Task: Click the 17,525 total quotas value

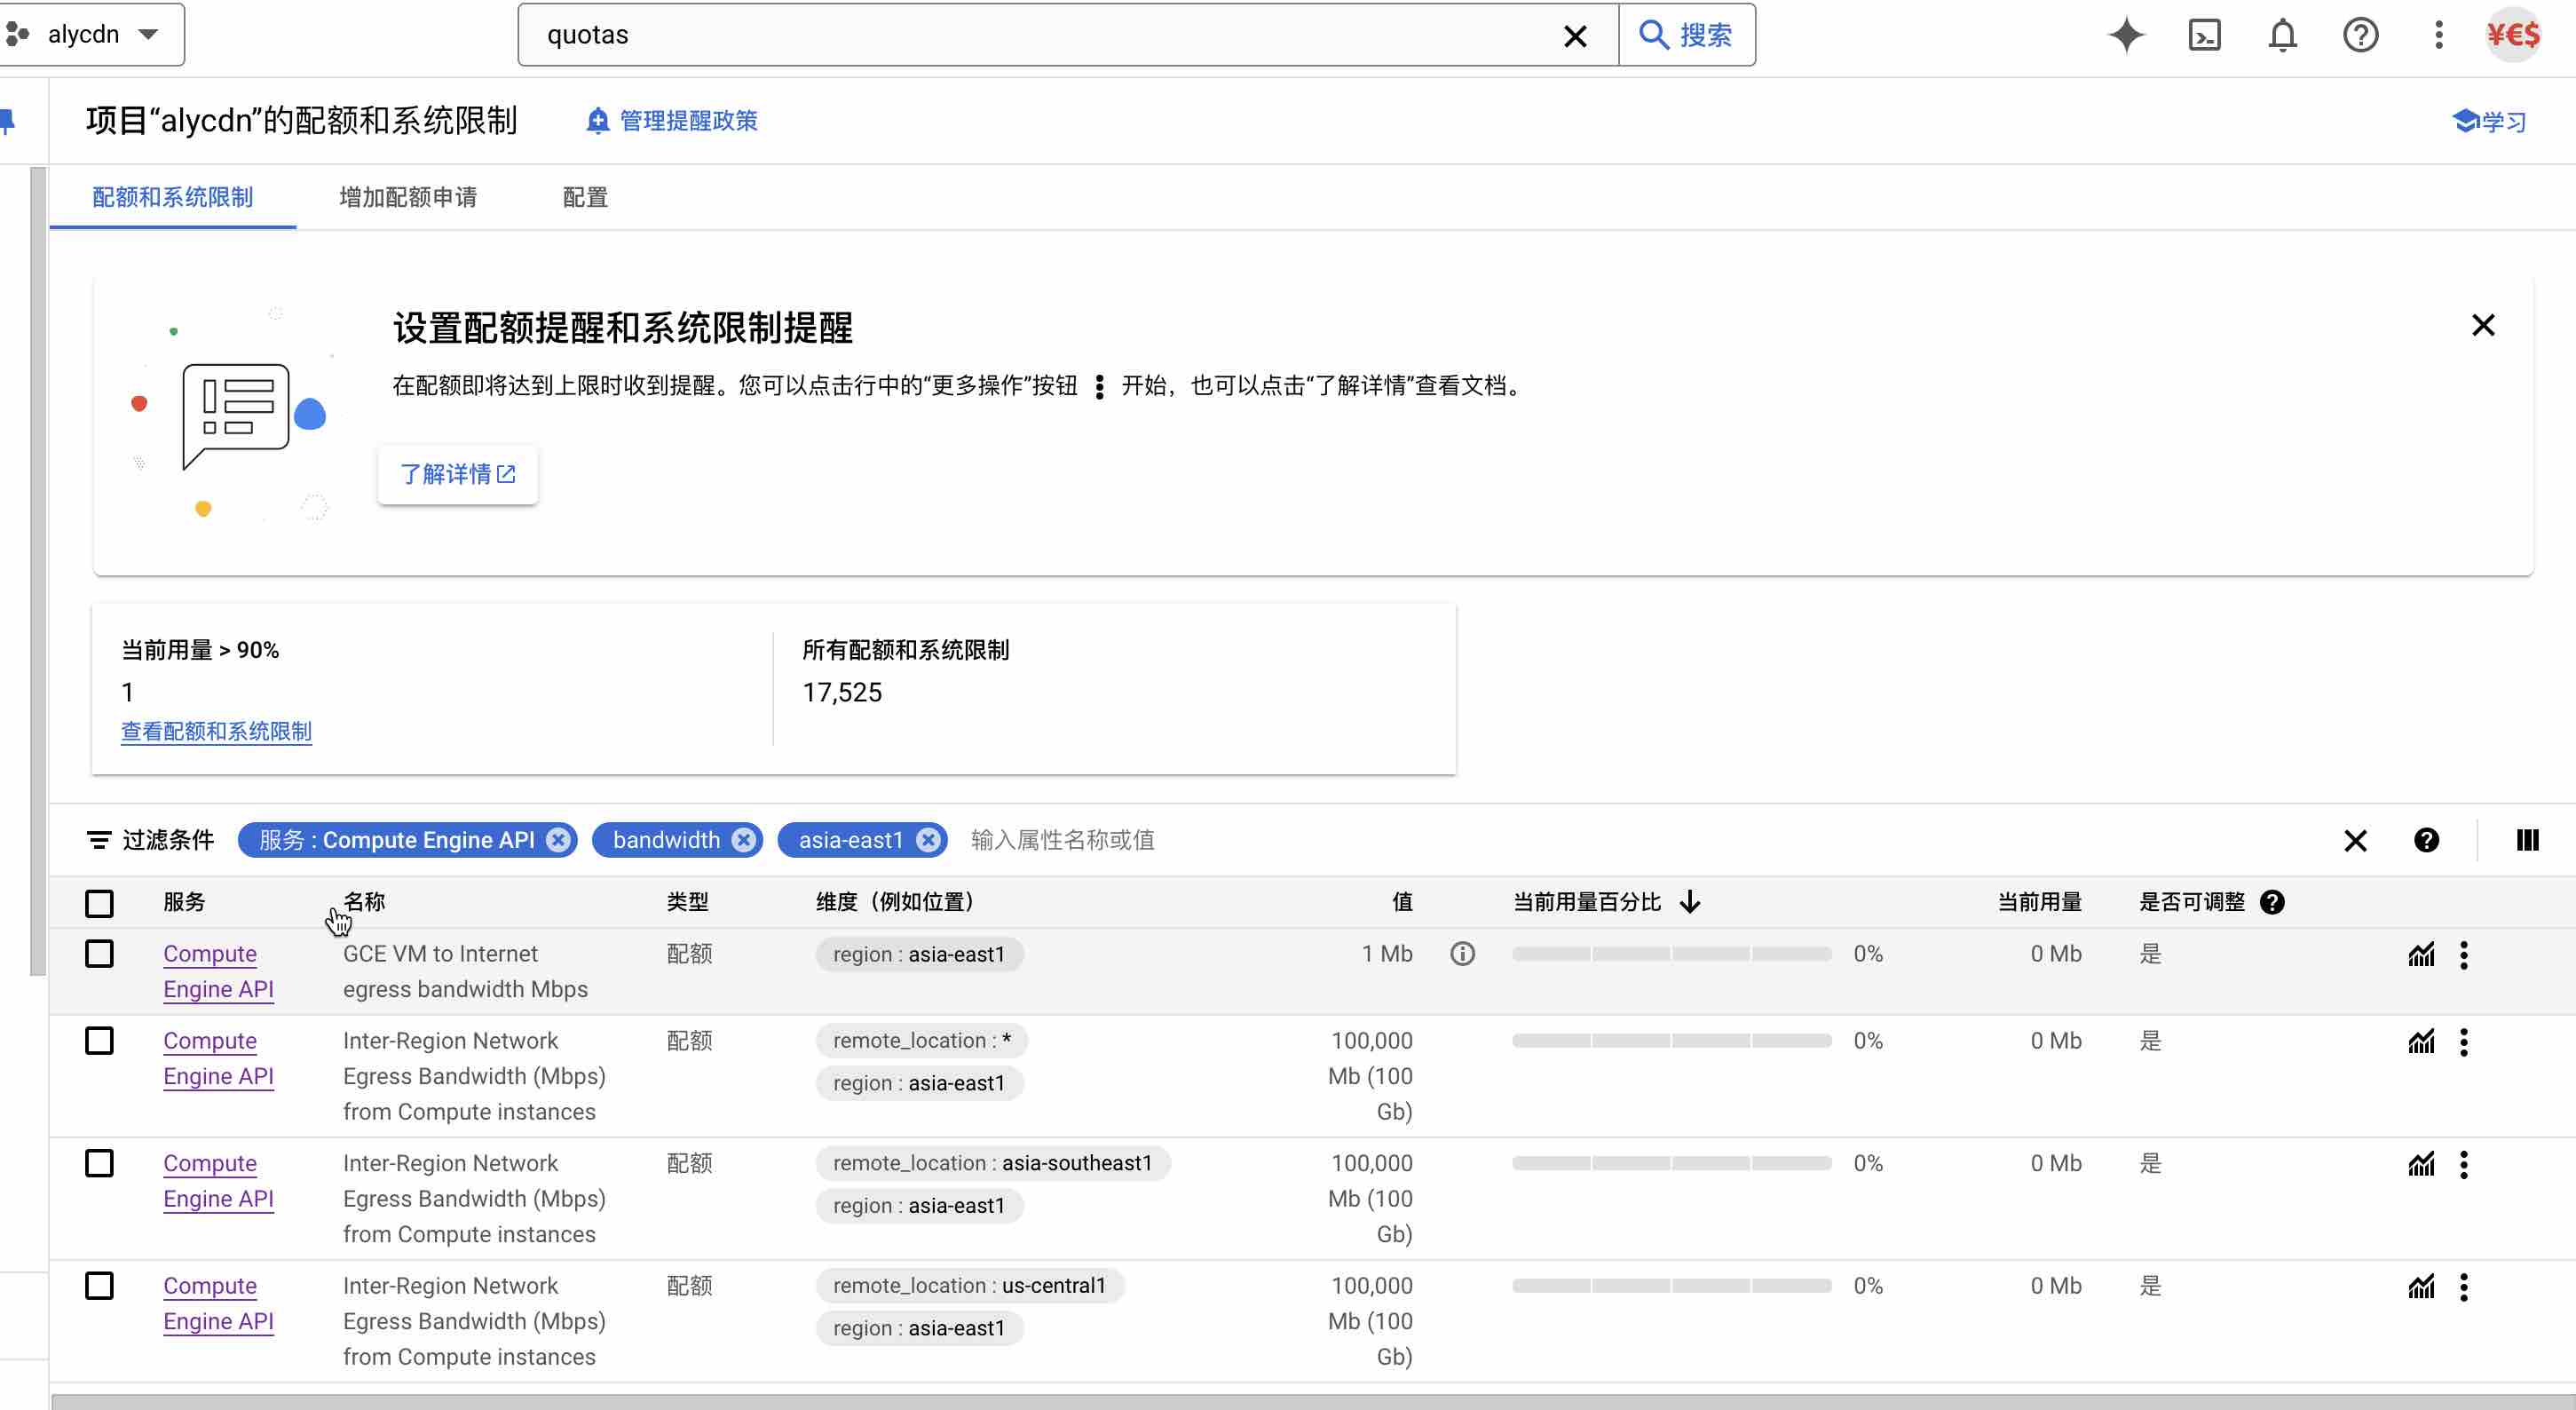Action: 842,692
